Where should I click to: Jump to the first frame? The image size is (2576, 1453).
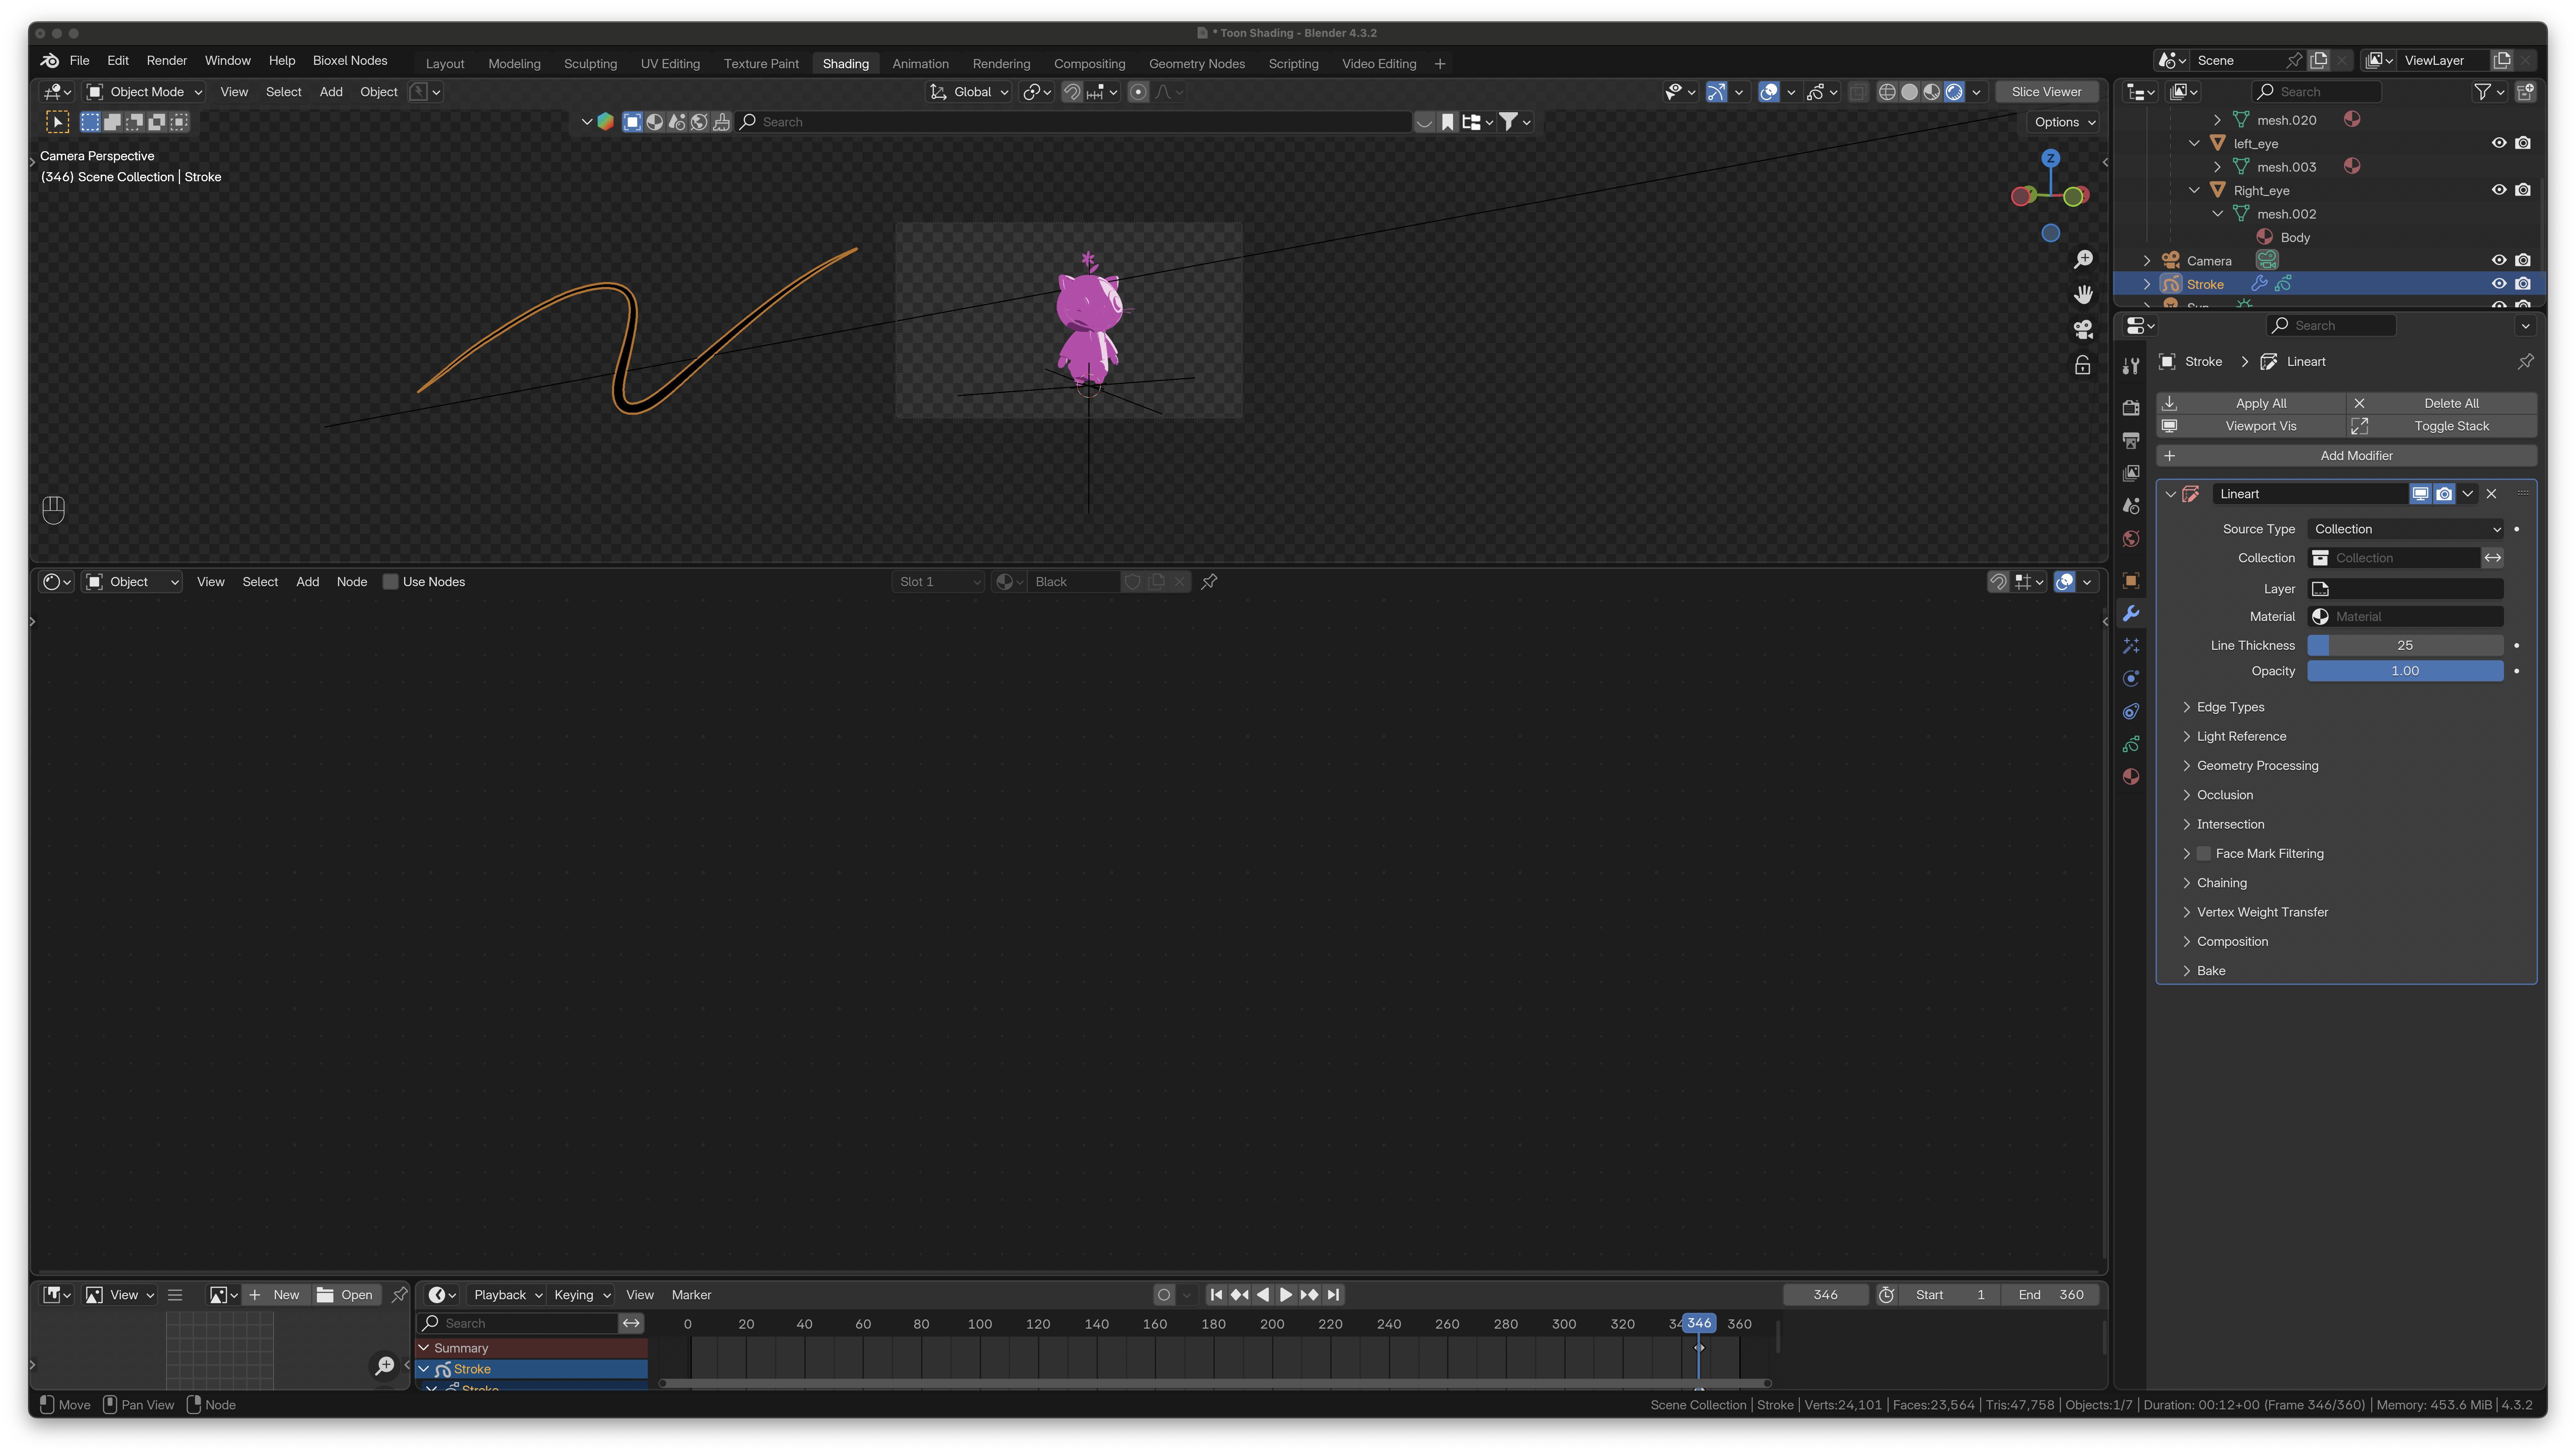click(x=1216, y=1295)
